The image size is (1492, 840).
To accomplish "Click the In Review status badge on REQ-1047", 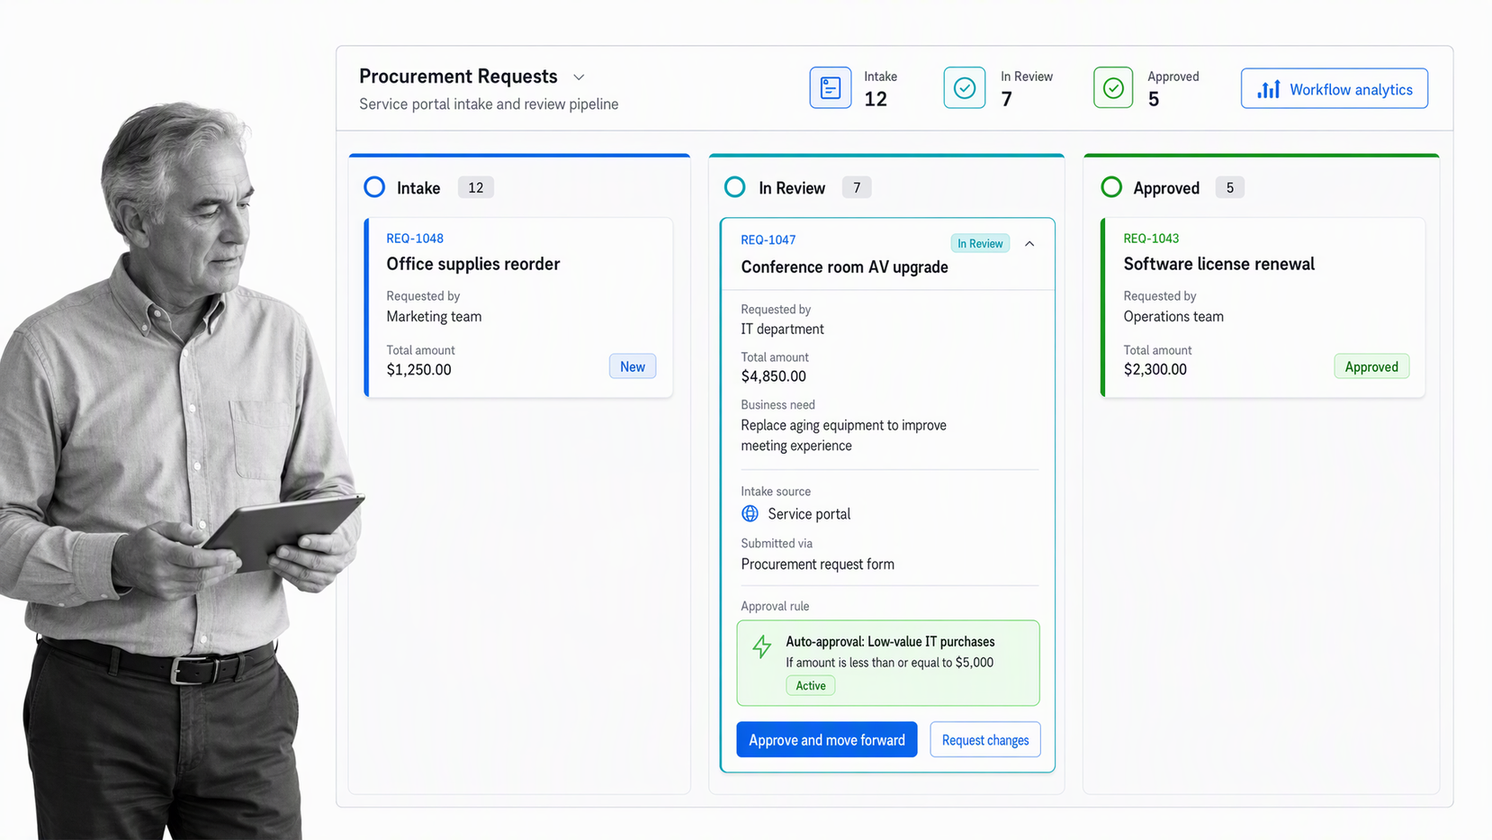I will point(980,244).
